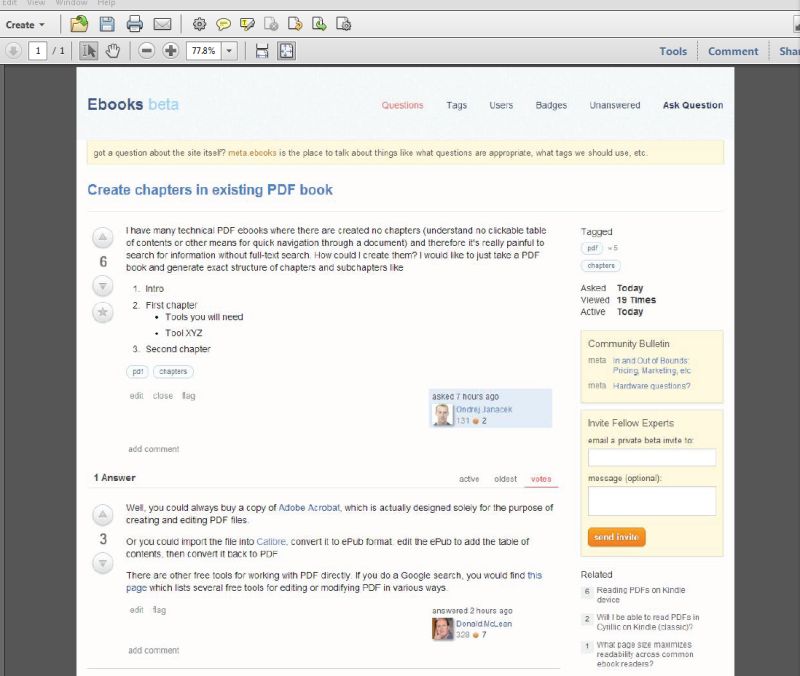Click Donald McLean's avatar thumbnail

tap(442, 629)
